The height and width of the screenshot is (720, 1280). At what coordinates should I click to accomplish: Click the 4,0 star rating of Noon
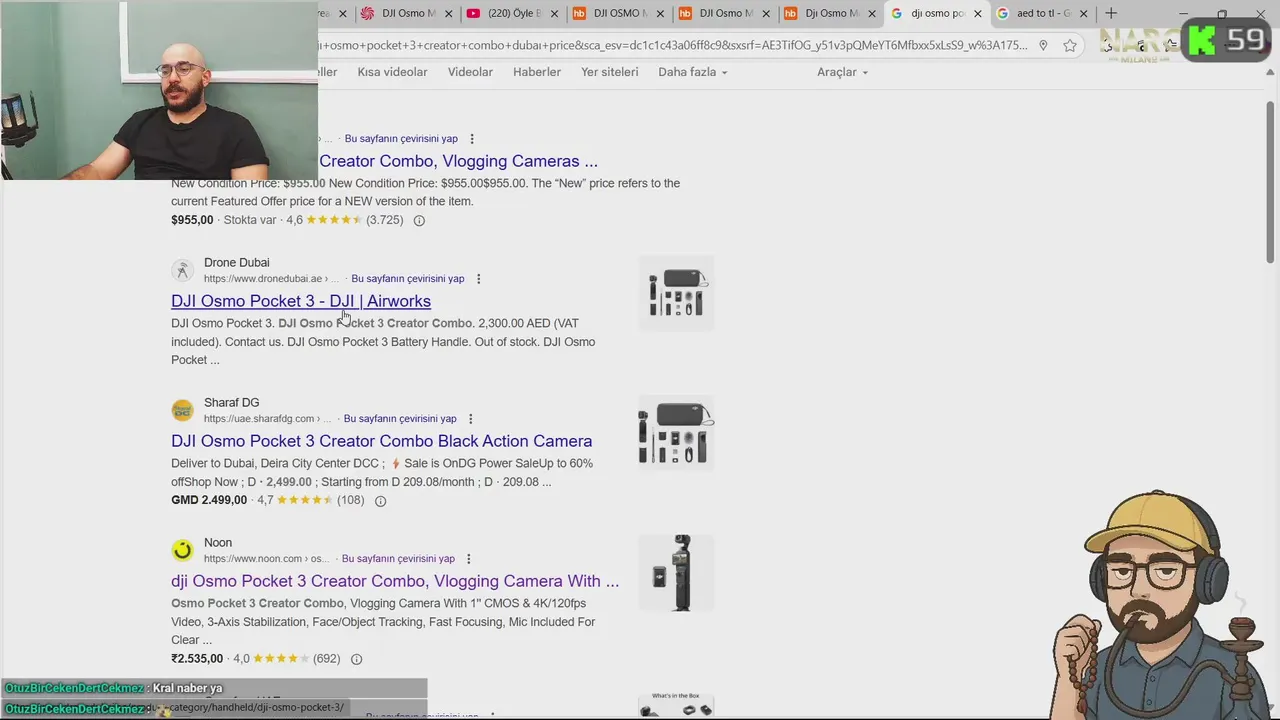pos(271,659)
